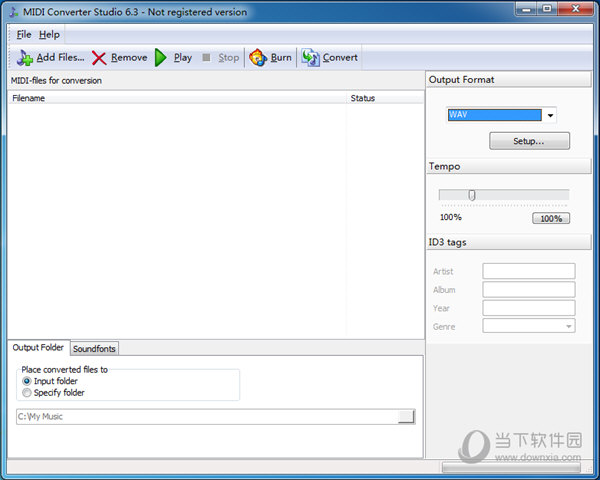Click the Burn toolbar label
The image size is (600, 480).
pyautogui.click(x=281, y=57)
